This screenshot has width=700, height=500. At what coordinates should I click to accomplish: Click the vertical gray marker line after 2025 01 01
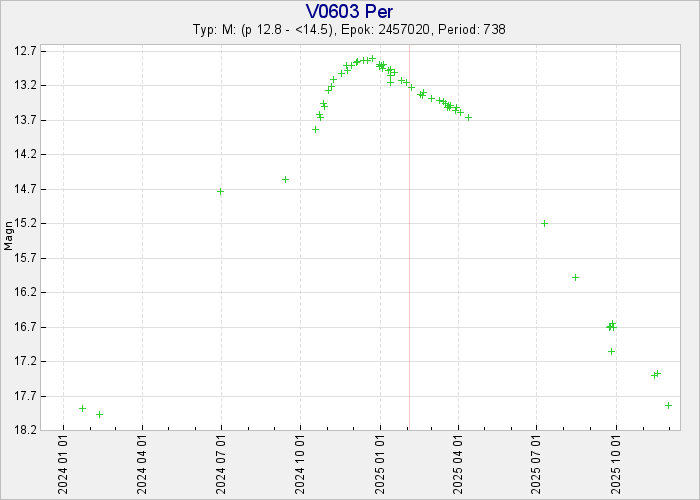tap(409, 250)
